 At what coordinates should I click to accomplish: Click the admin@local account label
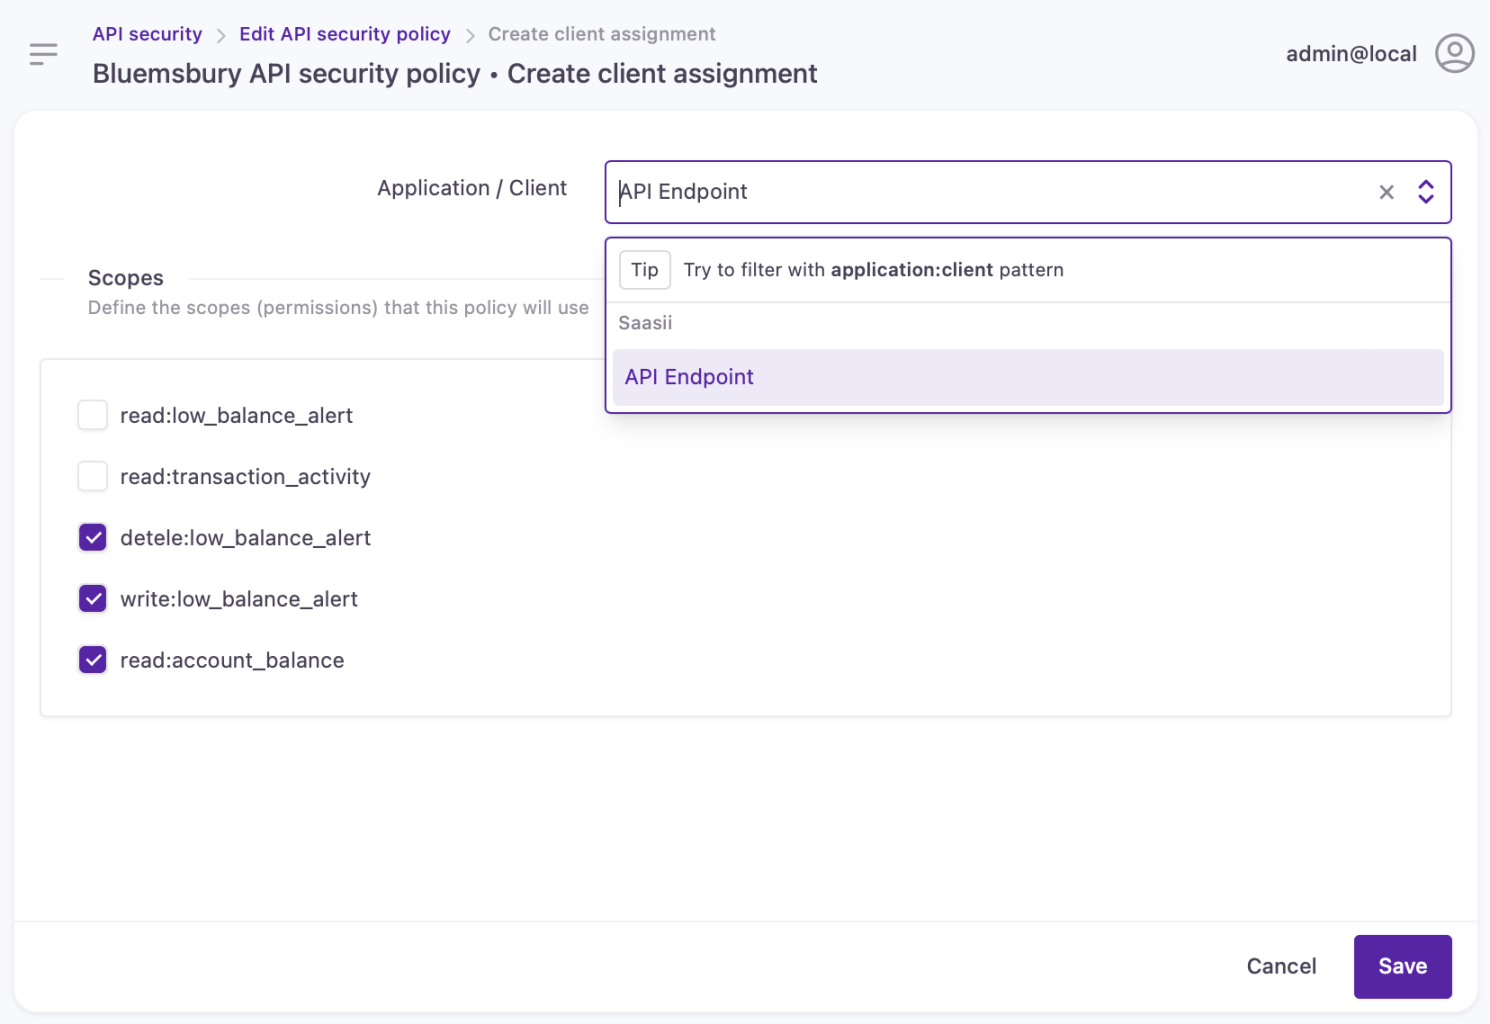1351,54
